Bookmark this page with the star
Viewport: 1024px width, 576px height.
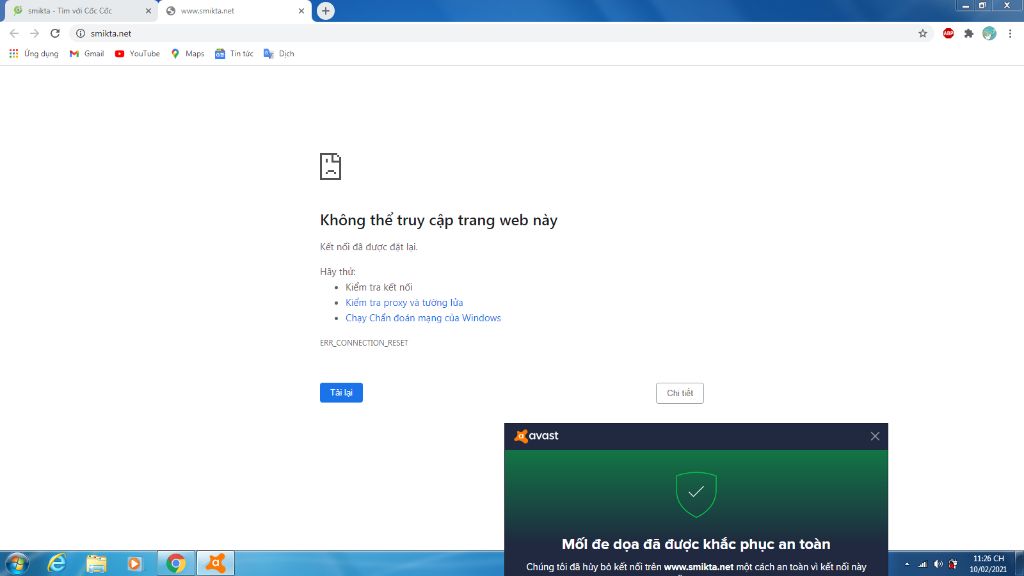click(923, 33)
